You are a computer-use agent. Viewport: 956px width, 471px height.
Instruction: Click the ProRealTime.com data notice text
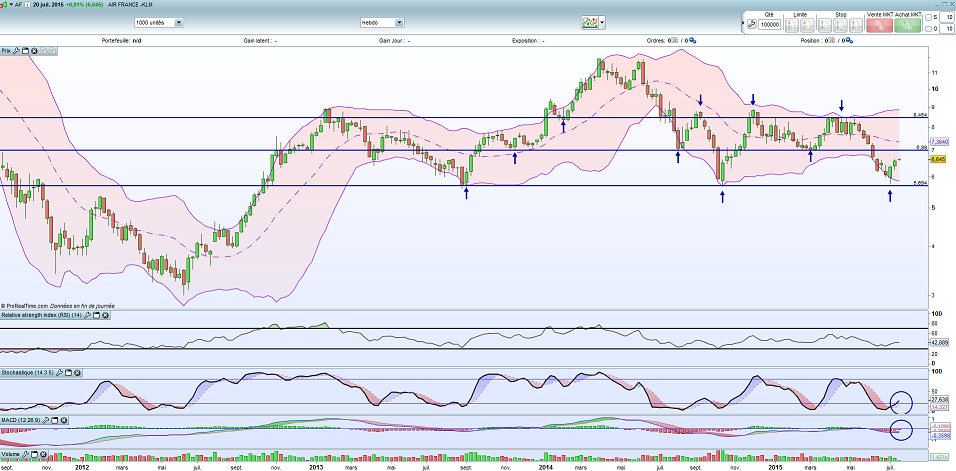pyautogui.click(x=58, y=306)
